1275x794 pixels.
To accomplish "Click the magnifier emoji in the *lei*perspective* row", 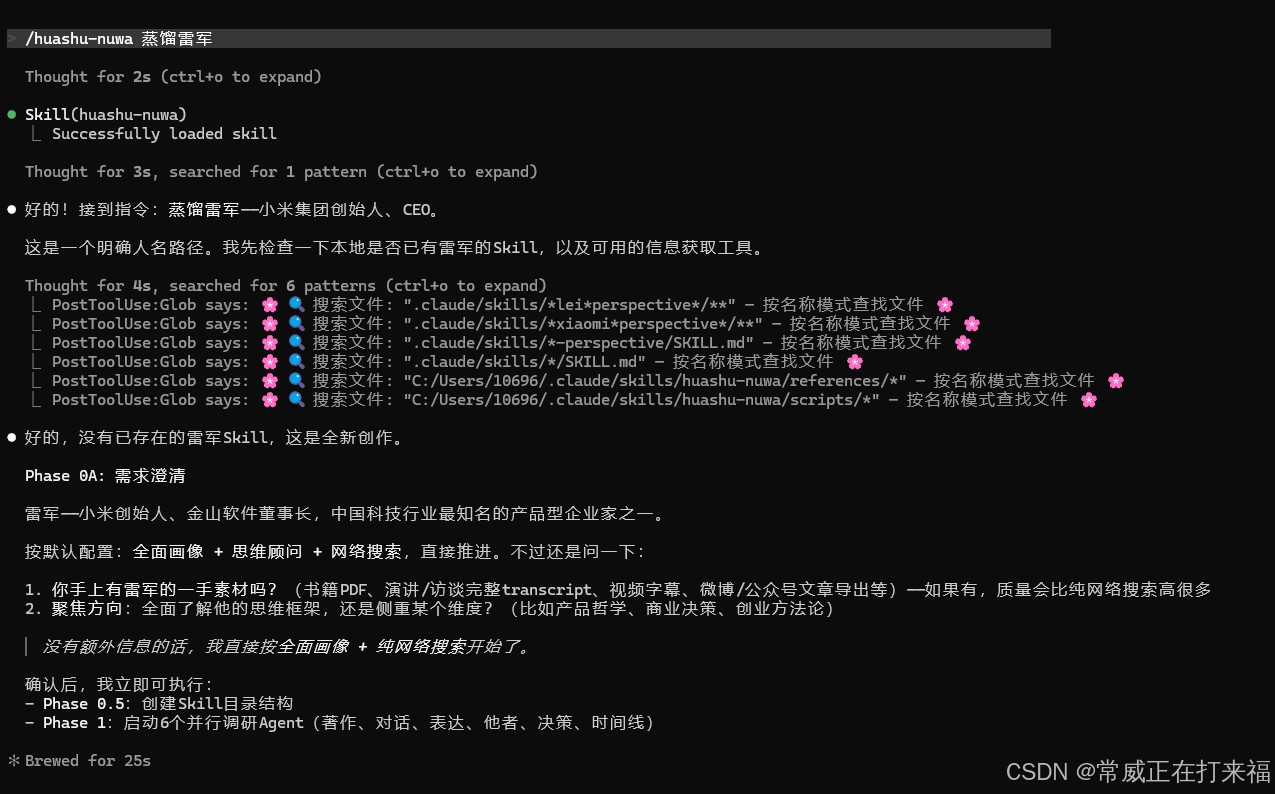I will (x=297, y=305).
